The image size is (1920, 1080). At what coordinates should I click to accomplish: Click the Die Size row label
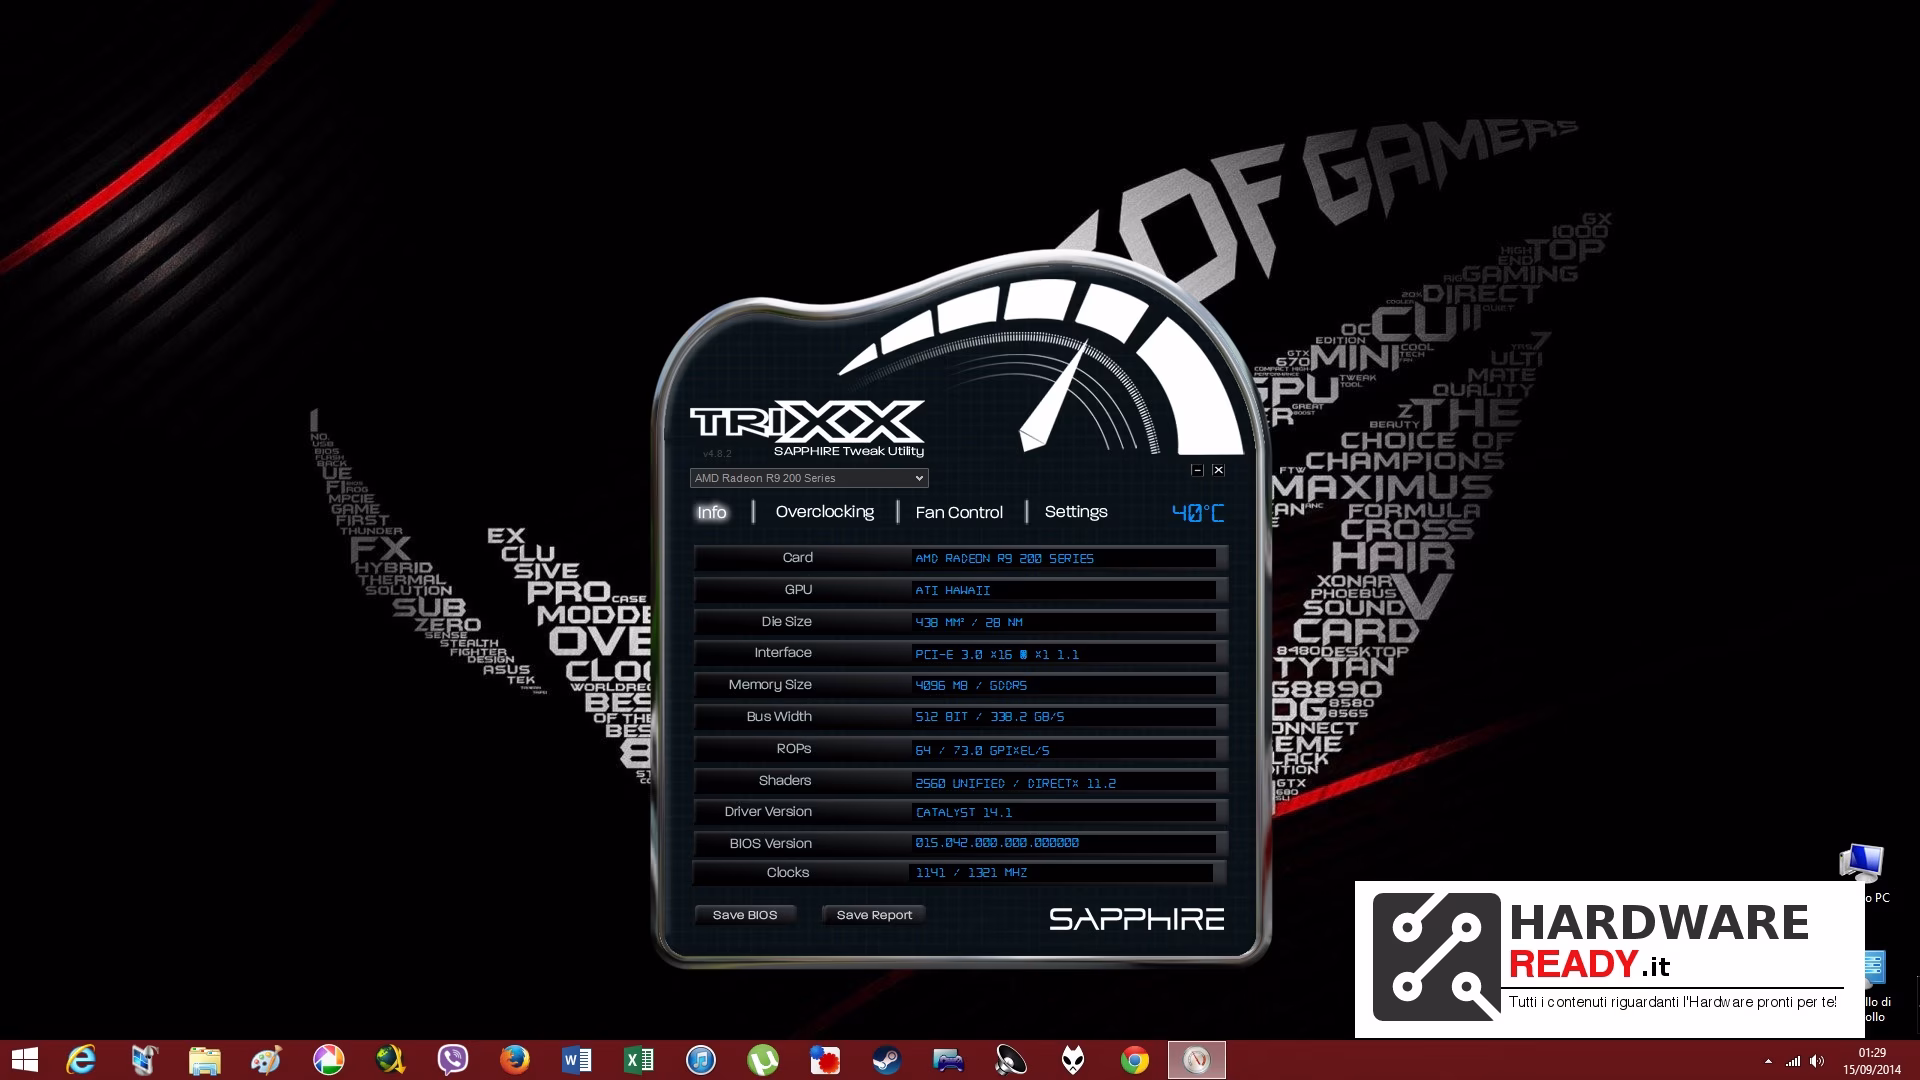coord(786,622)
